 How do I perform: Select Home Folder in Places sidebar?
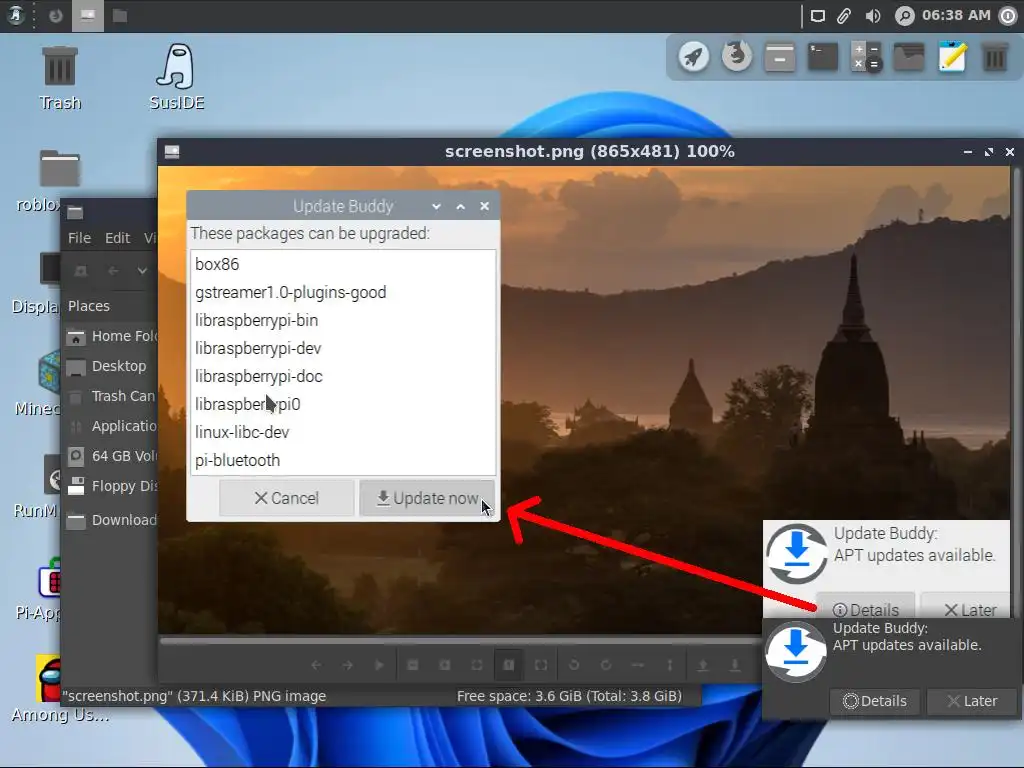coord(112,336)
